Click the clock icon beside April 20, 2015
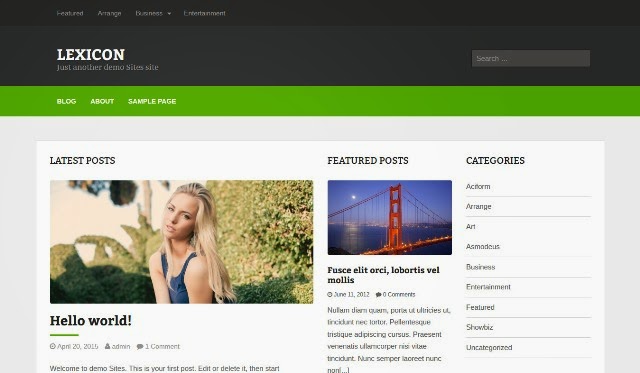 53,346
